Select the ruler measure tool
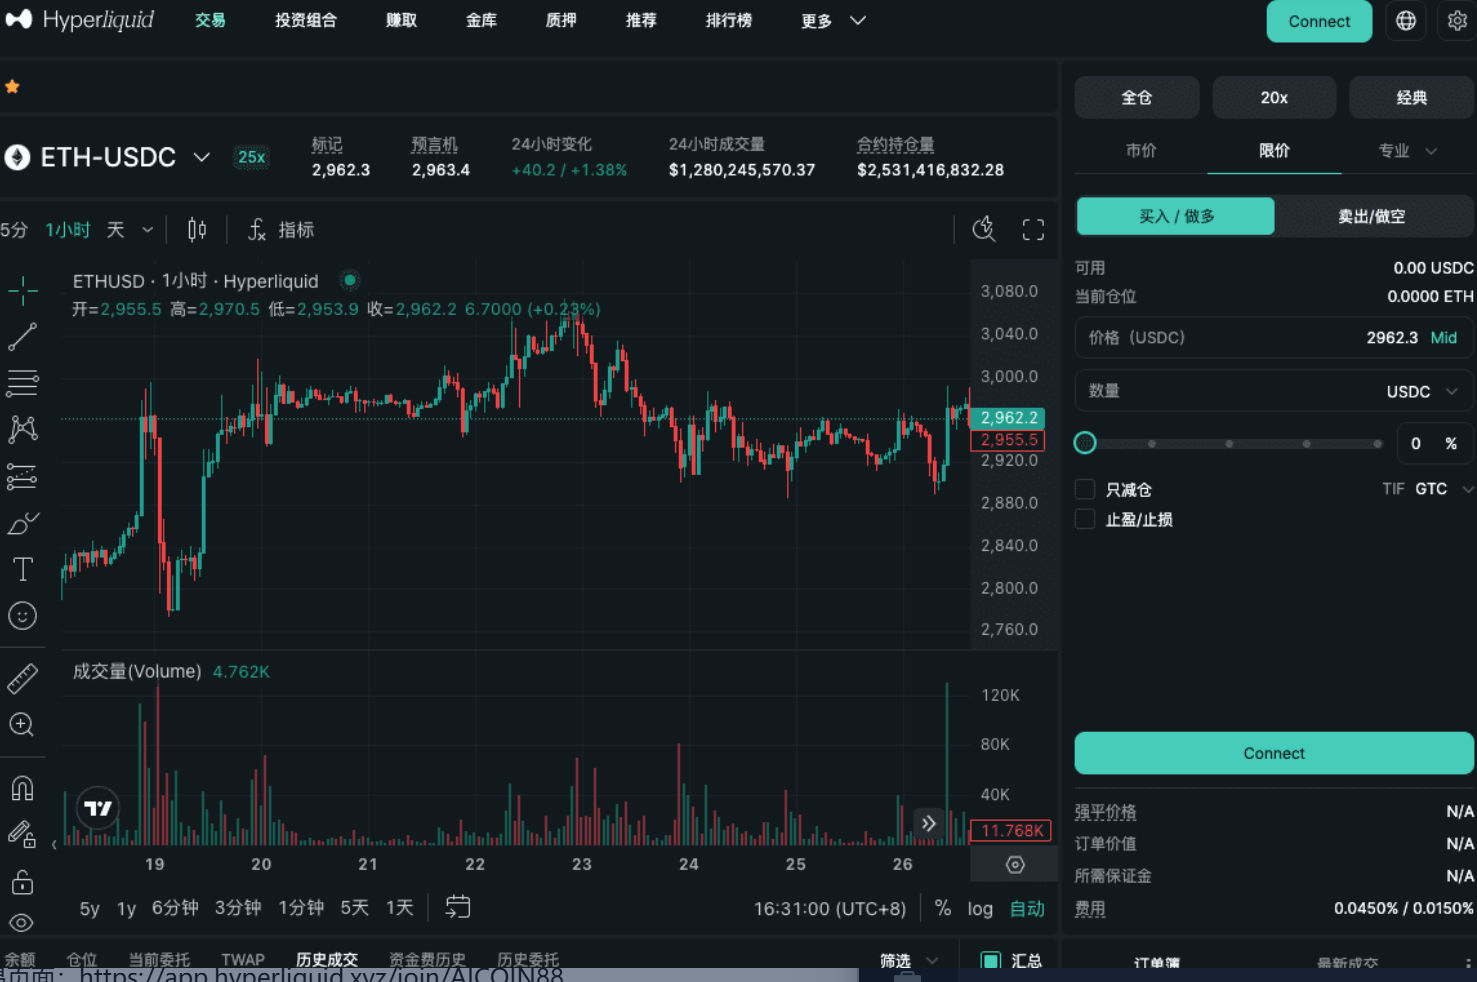 pos(22,679)
